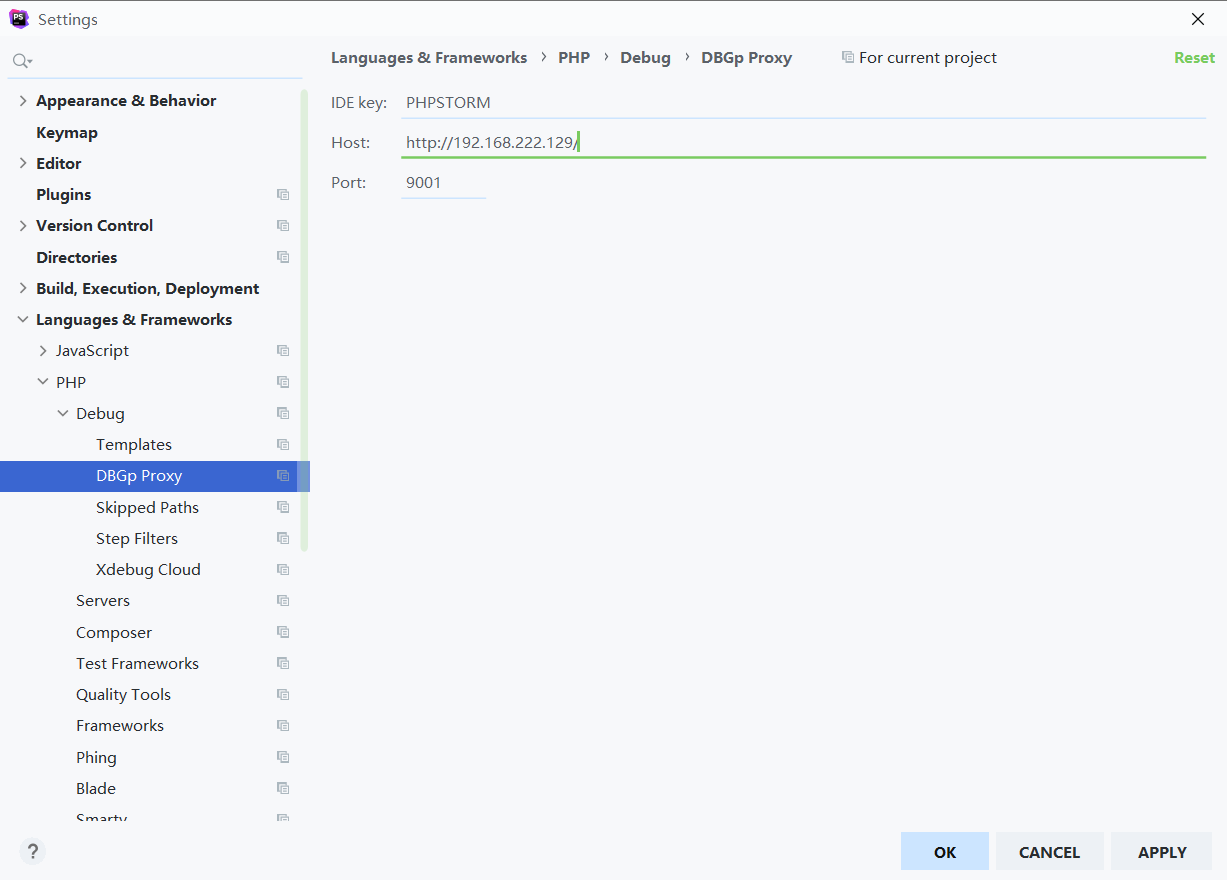Expand the Editor section

(x=23, y=163)
